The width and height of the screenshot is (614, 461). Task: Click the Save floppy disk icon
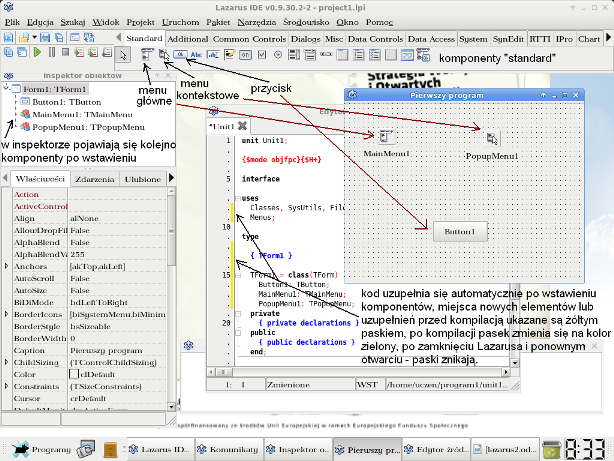click(x=45, y=38)
